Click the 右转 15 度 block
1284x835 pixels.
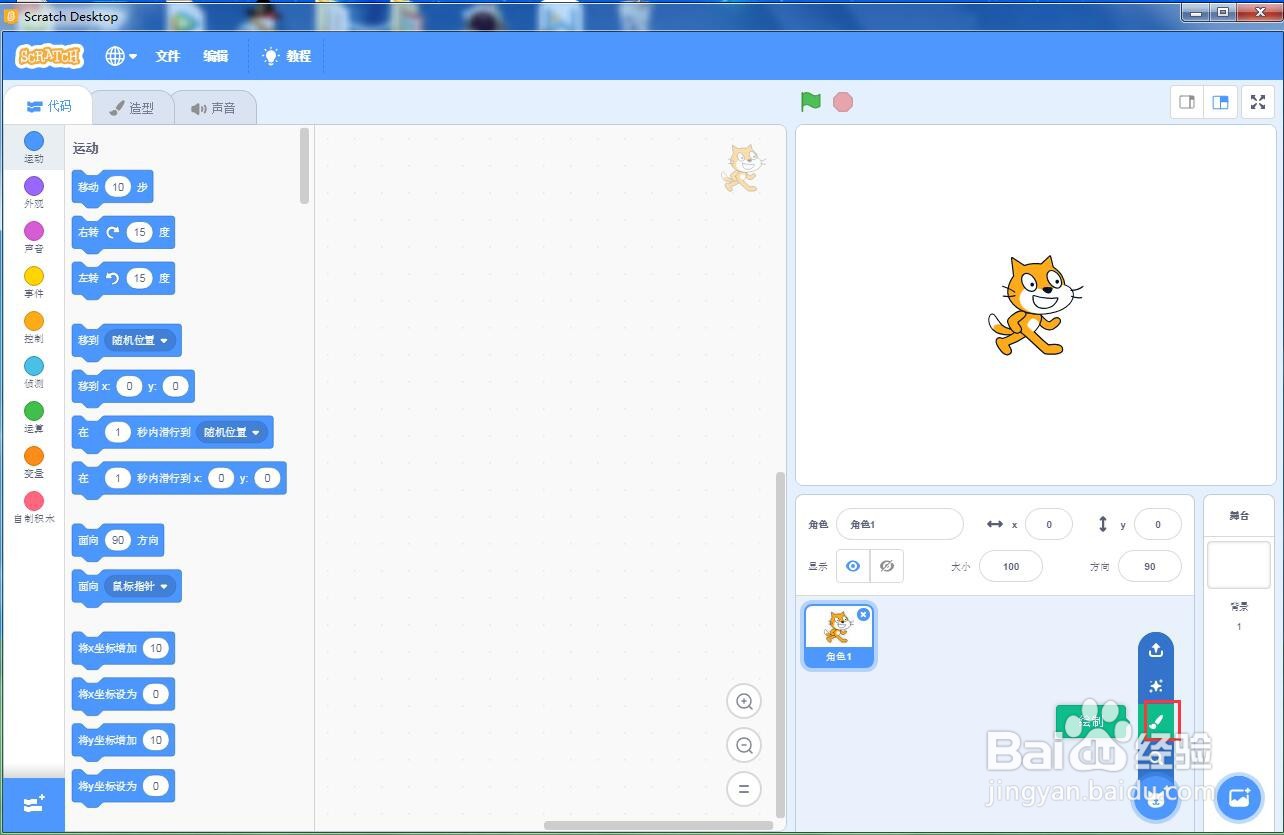coord(123,233)
